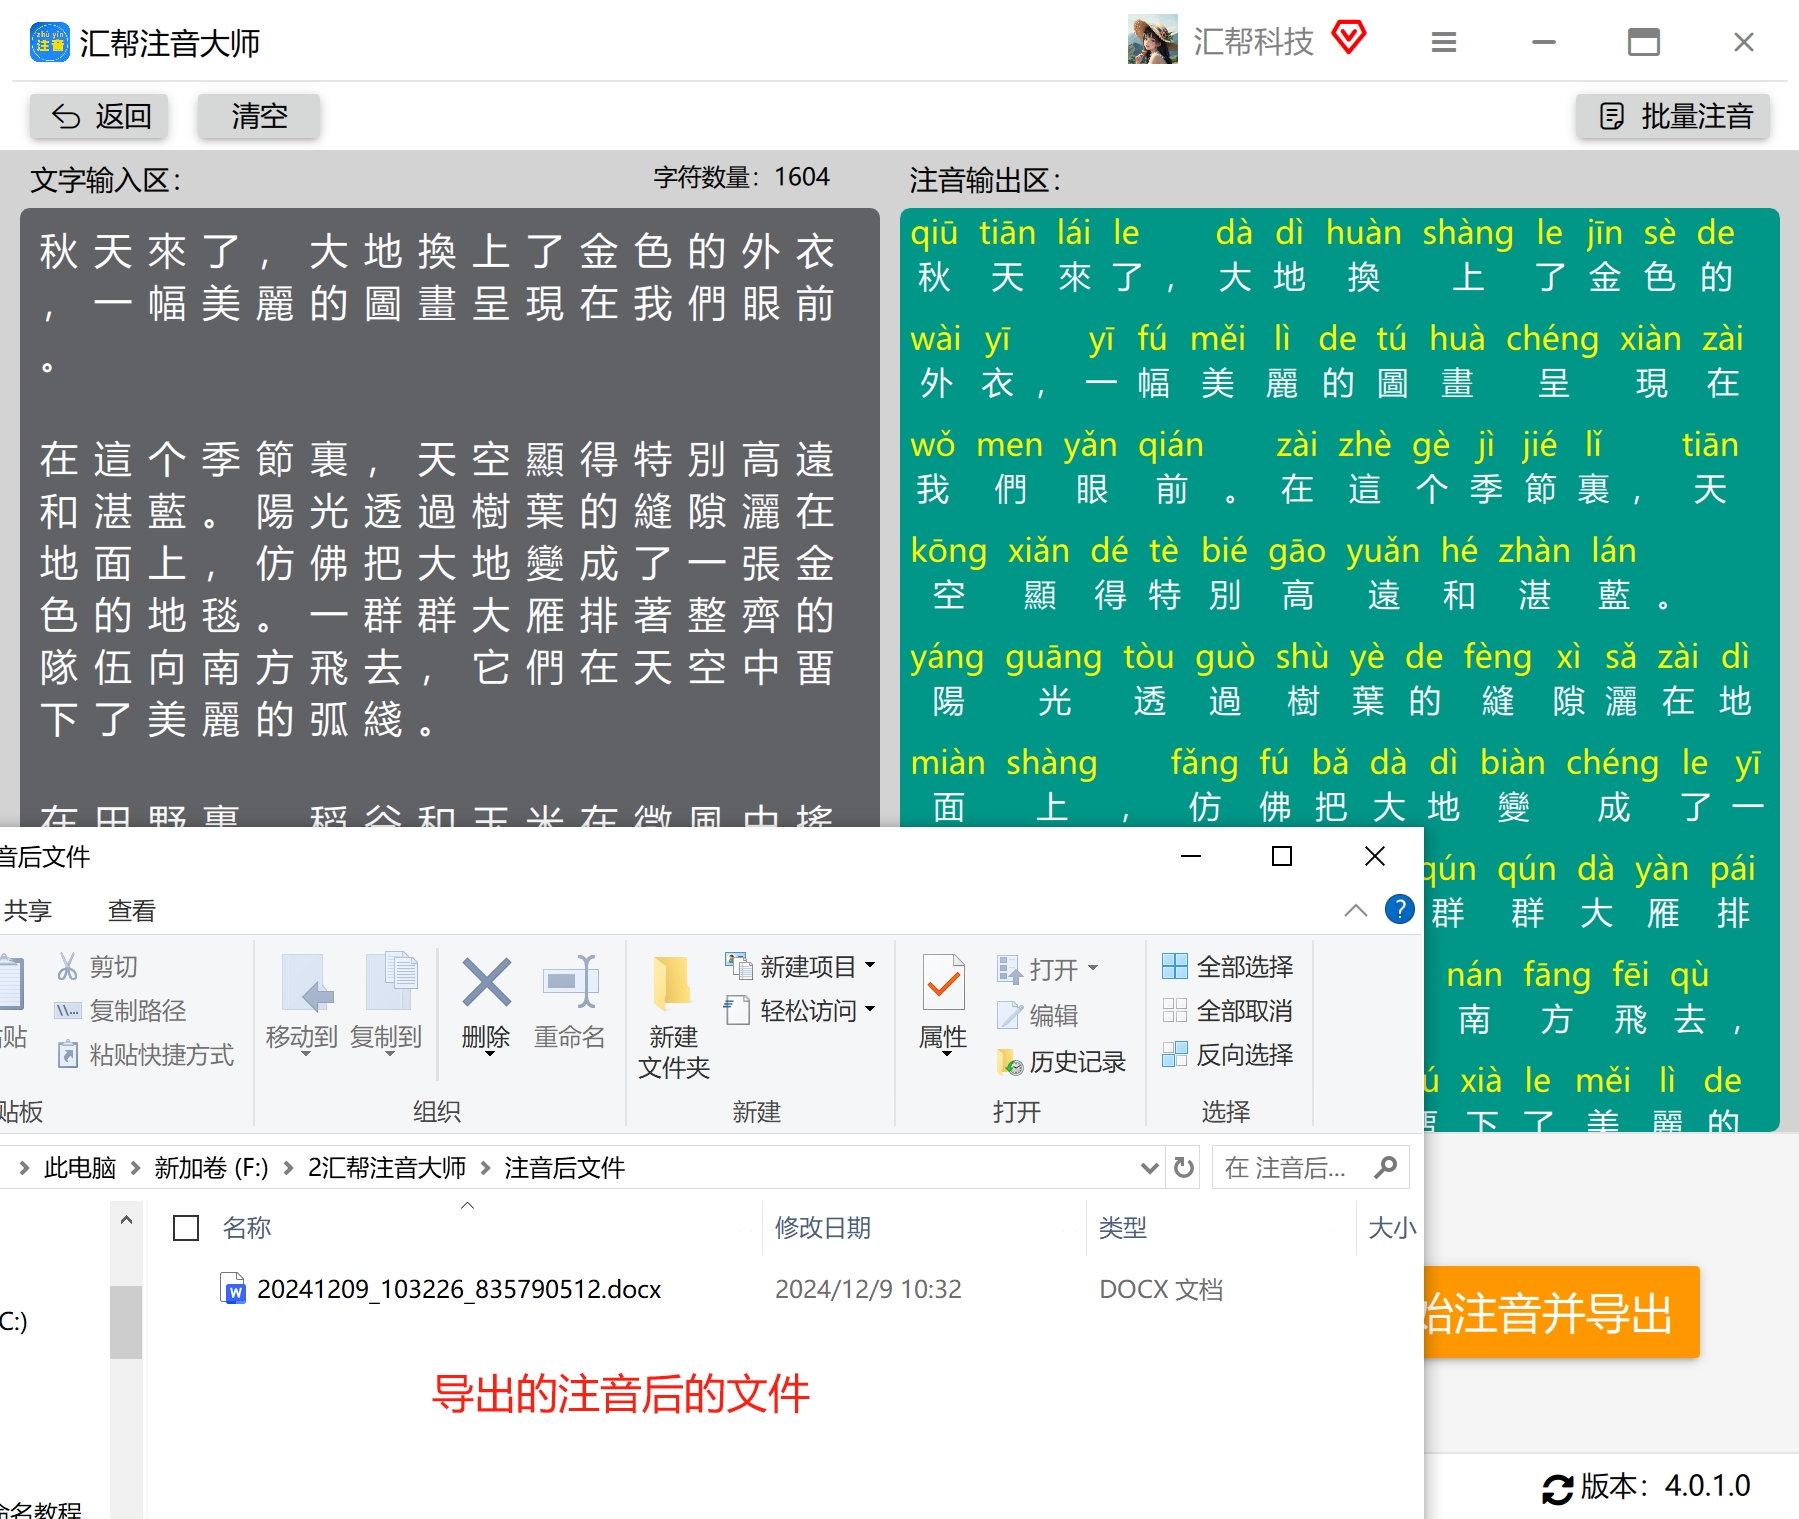Click inside the 文字输入区 text box
Viewport: 1799px width, 1519px height.
450,517
